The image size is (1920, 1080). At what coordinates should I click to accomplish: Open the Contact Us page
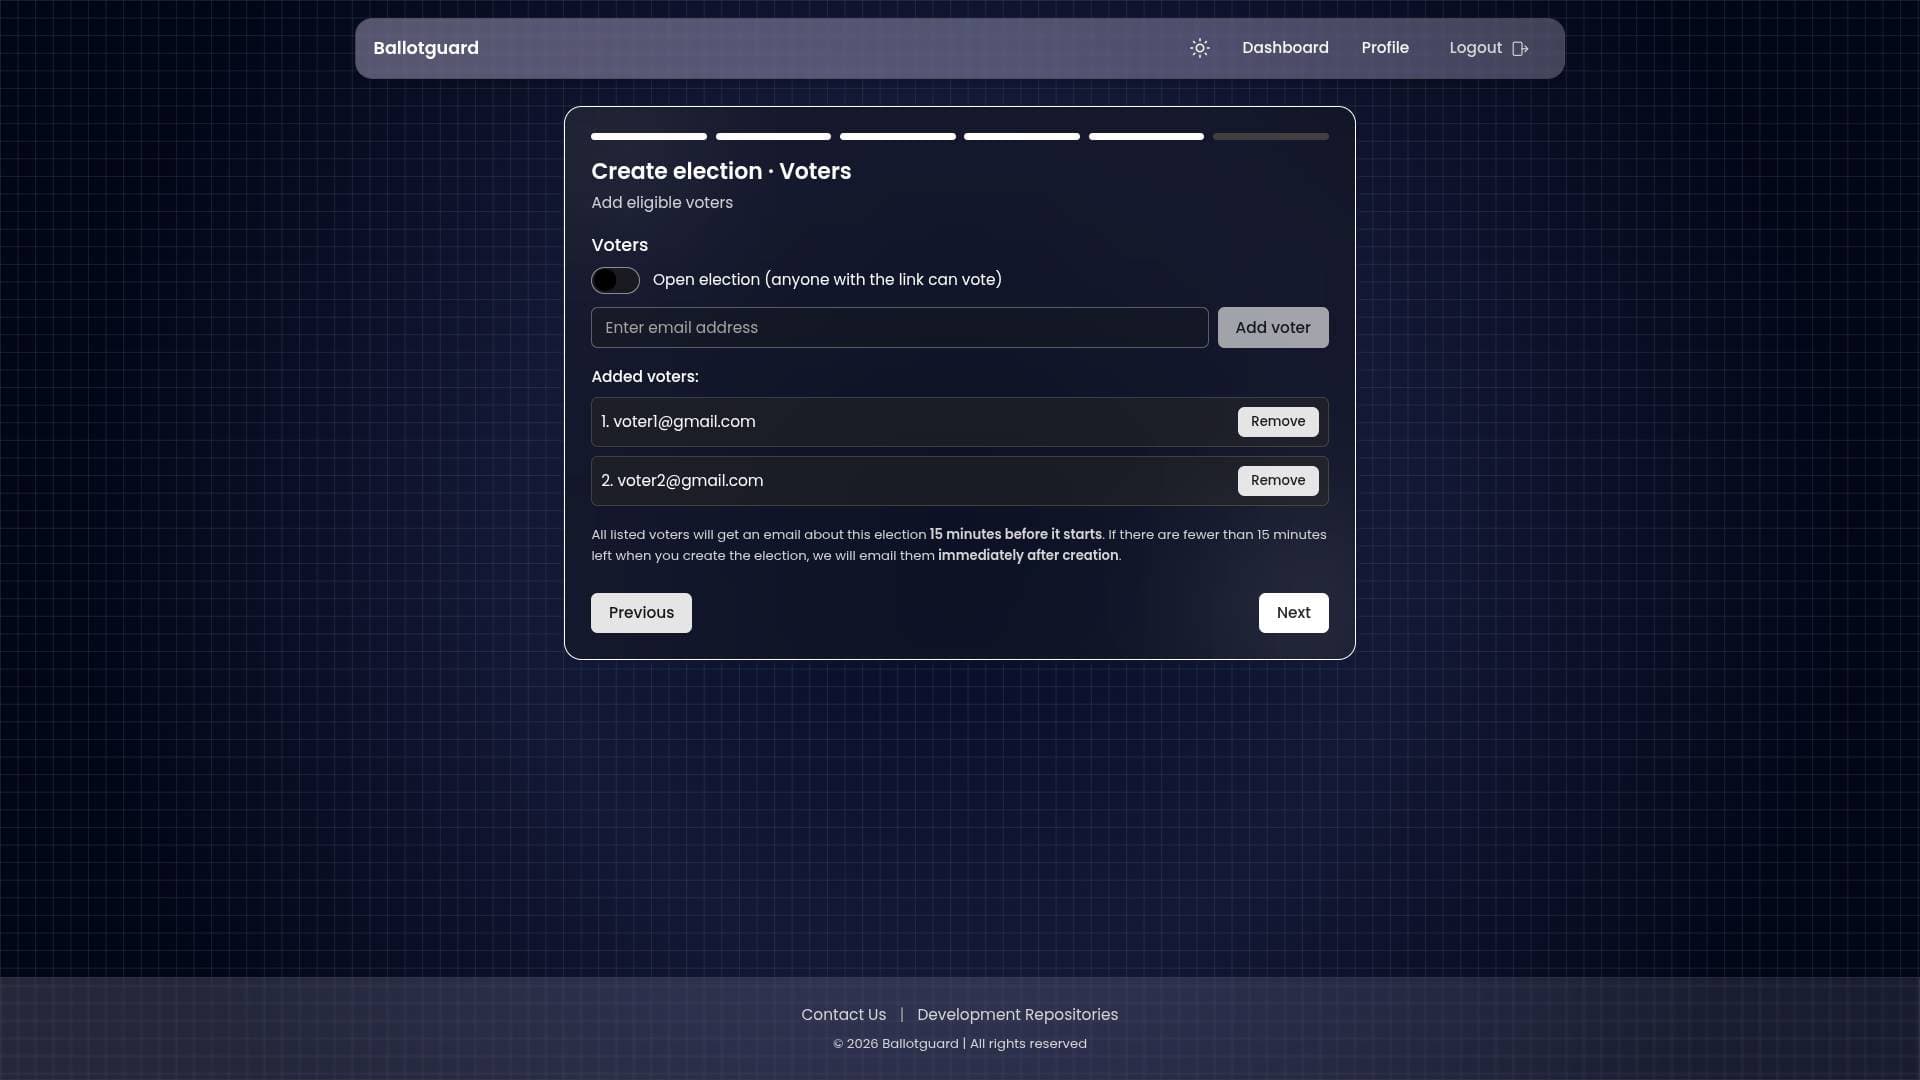pos(843,1014)
